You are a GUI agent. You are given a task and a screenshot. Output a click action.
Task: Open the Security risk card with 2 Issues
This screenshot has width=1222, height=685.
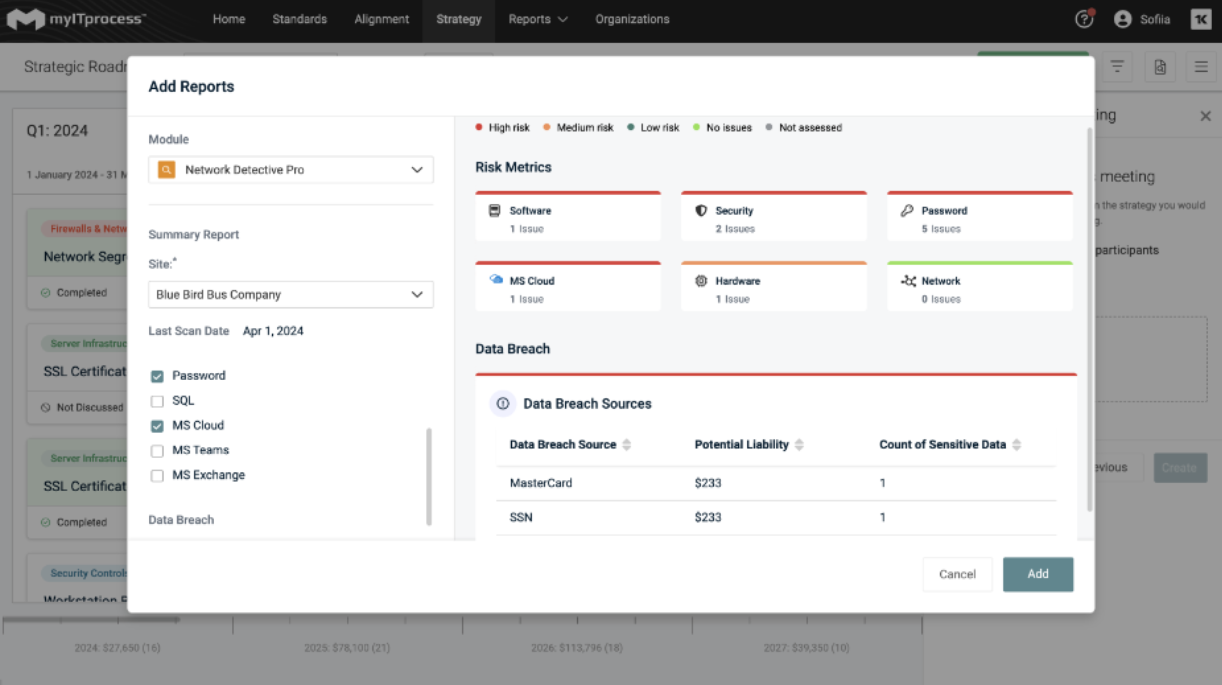pyautogui.click(x=774, y=216)
